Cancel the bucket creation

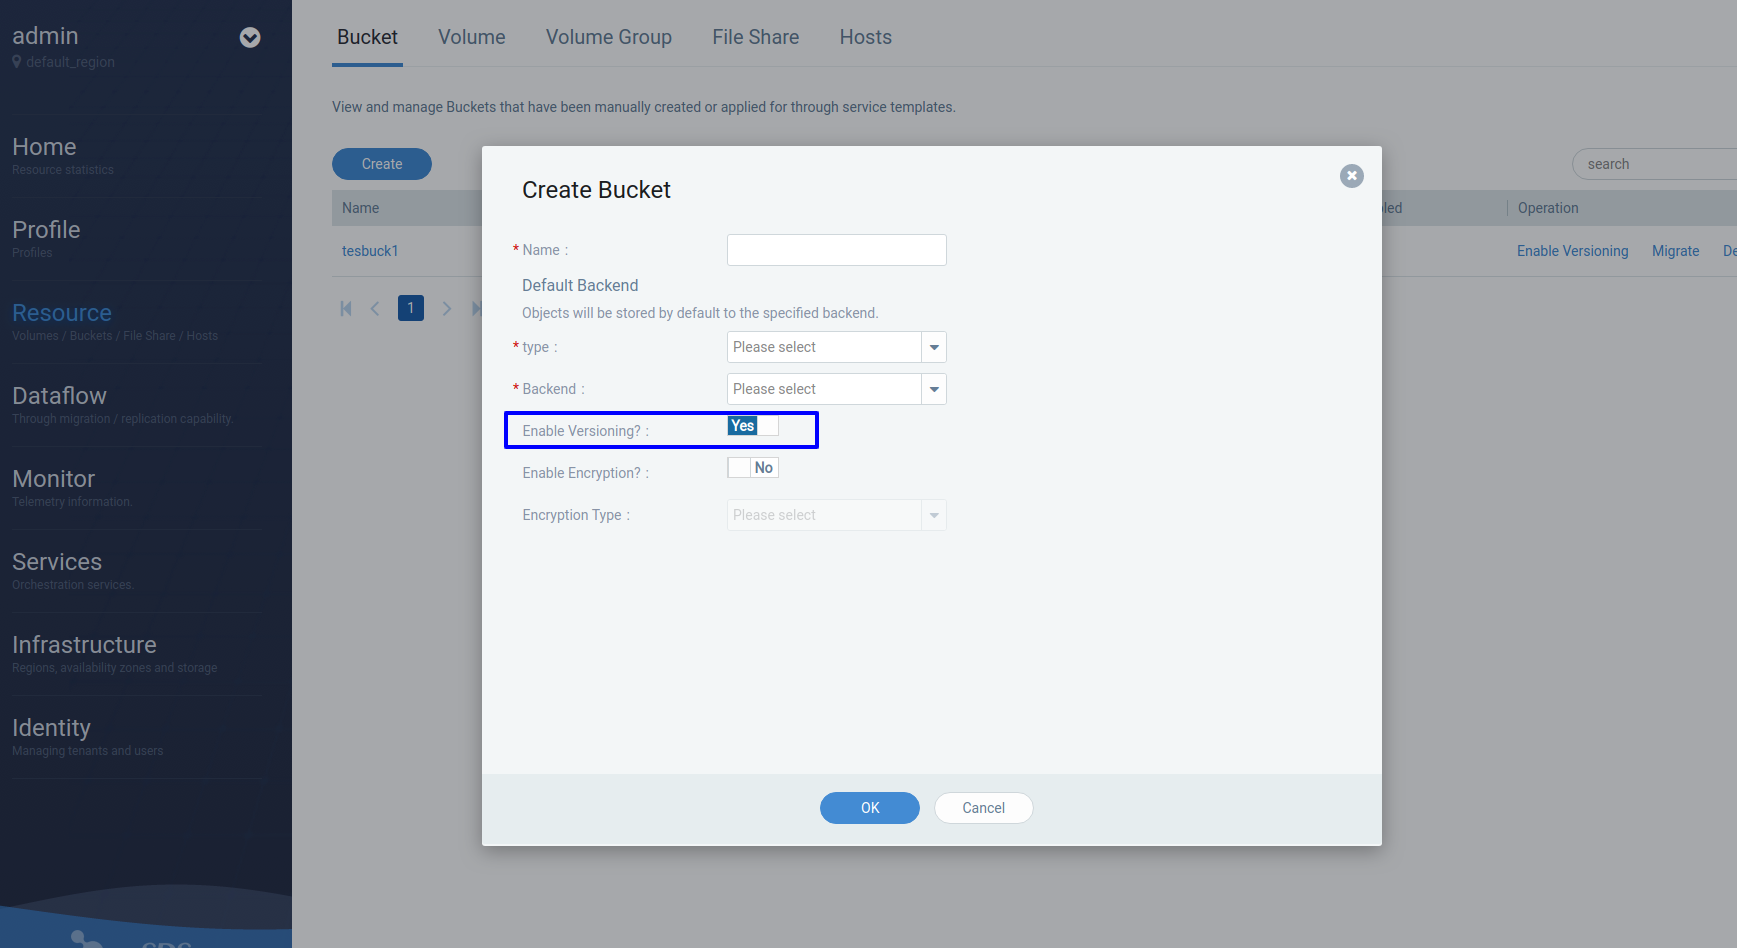pos(983,808)
